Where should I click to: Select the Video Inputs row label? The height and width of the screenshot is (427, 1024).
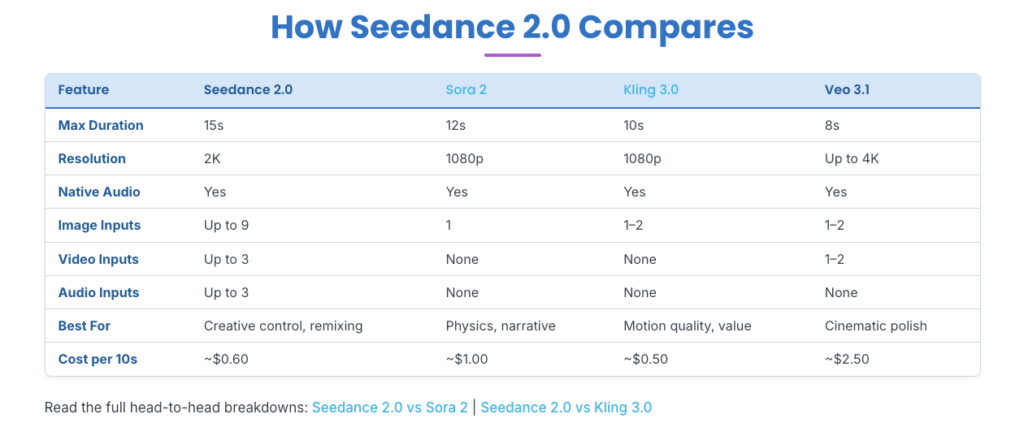coord(98,259)
